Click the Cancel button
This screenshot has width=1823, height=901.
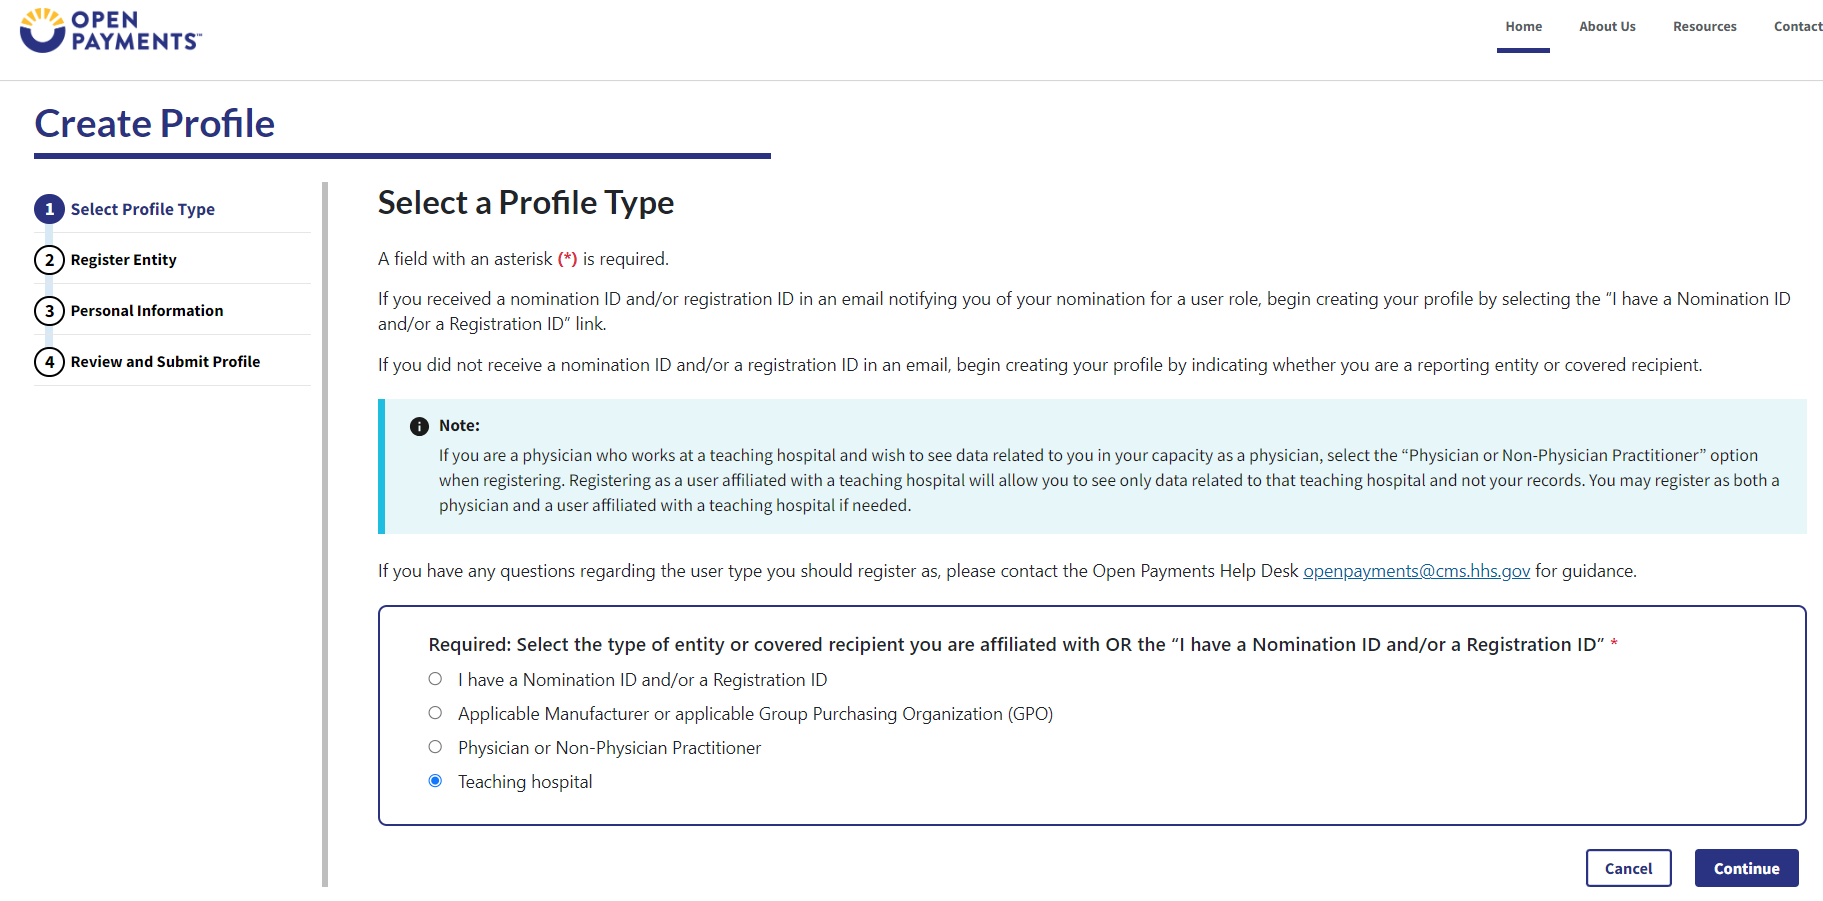[1628, 868]
